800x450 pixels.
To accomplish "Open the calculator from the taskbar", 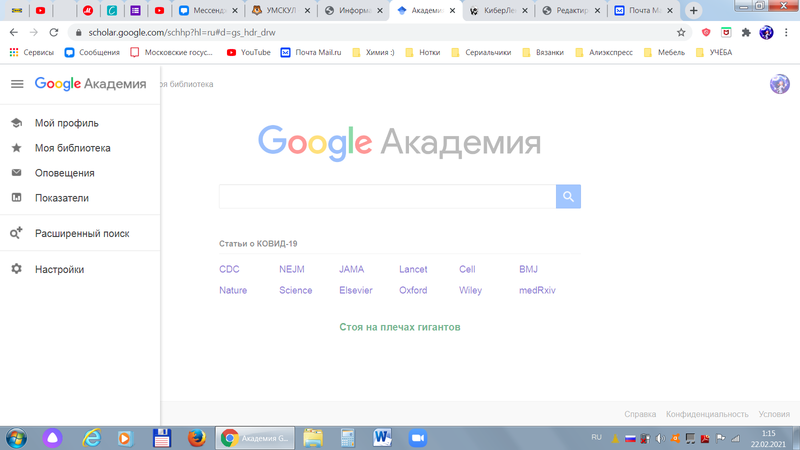I will 347,438.
